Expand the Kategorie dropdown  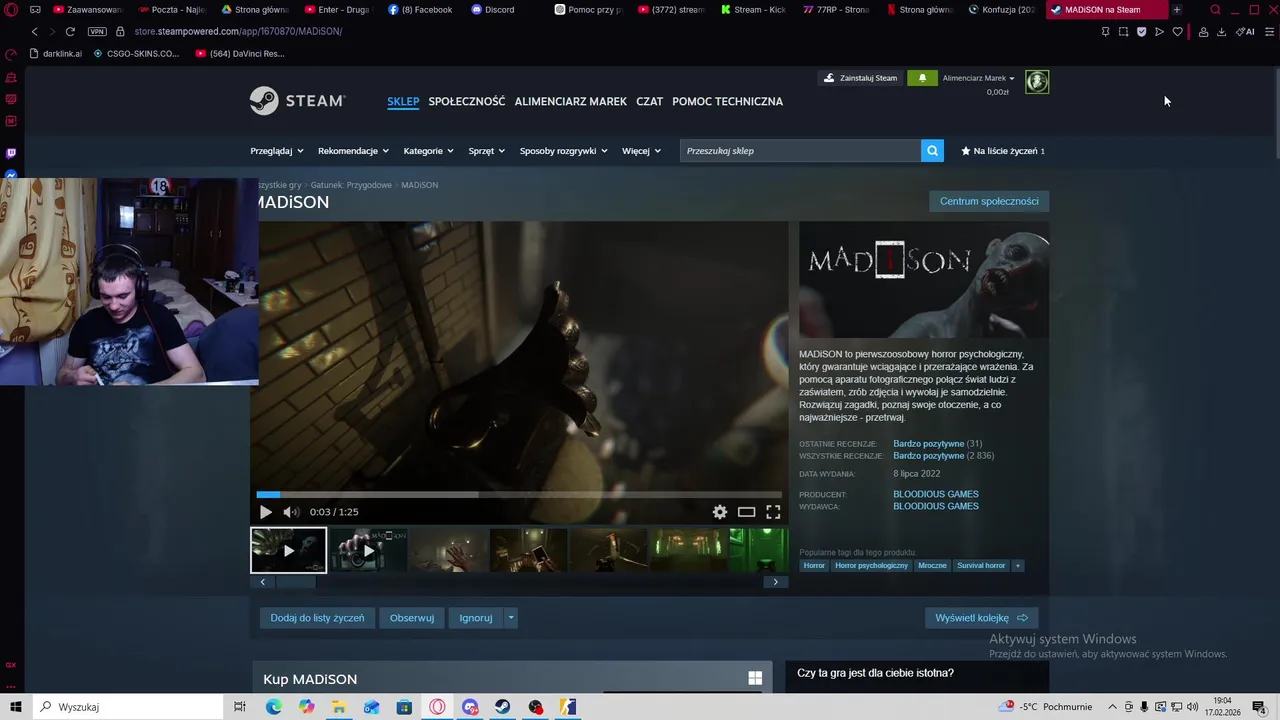tap(428, 151)
